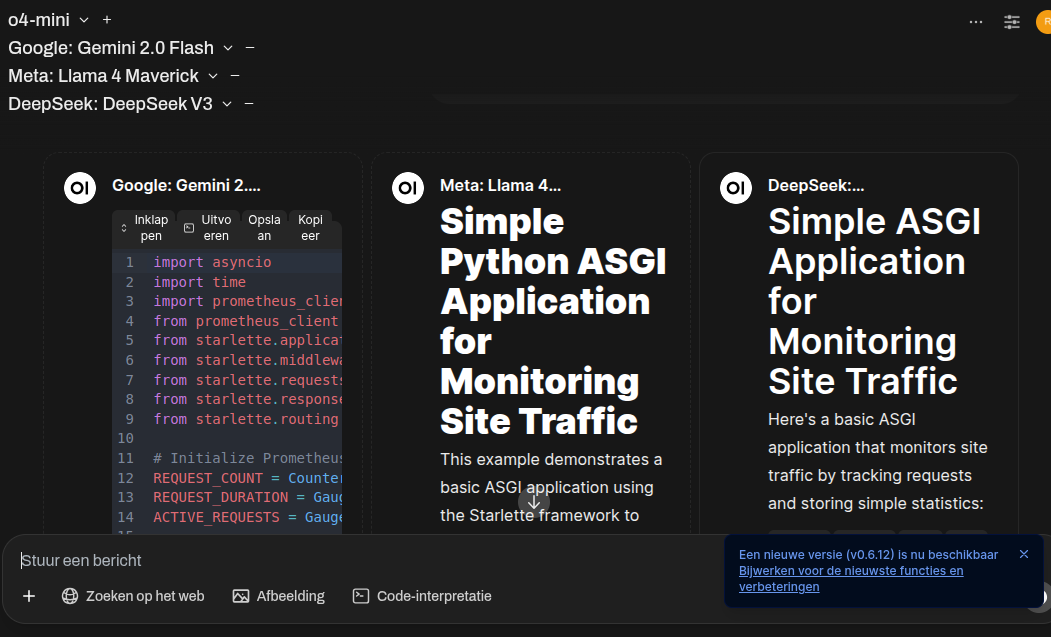Click the DeepSeek 'Simple ASGI Application' heading

(x=875, y=300)
